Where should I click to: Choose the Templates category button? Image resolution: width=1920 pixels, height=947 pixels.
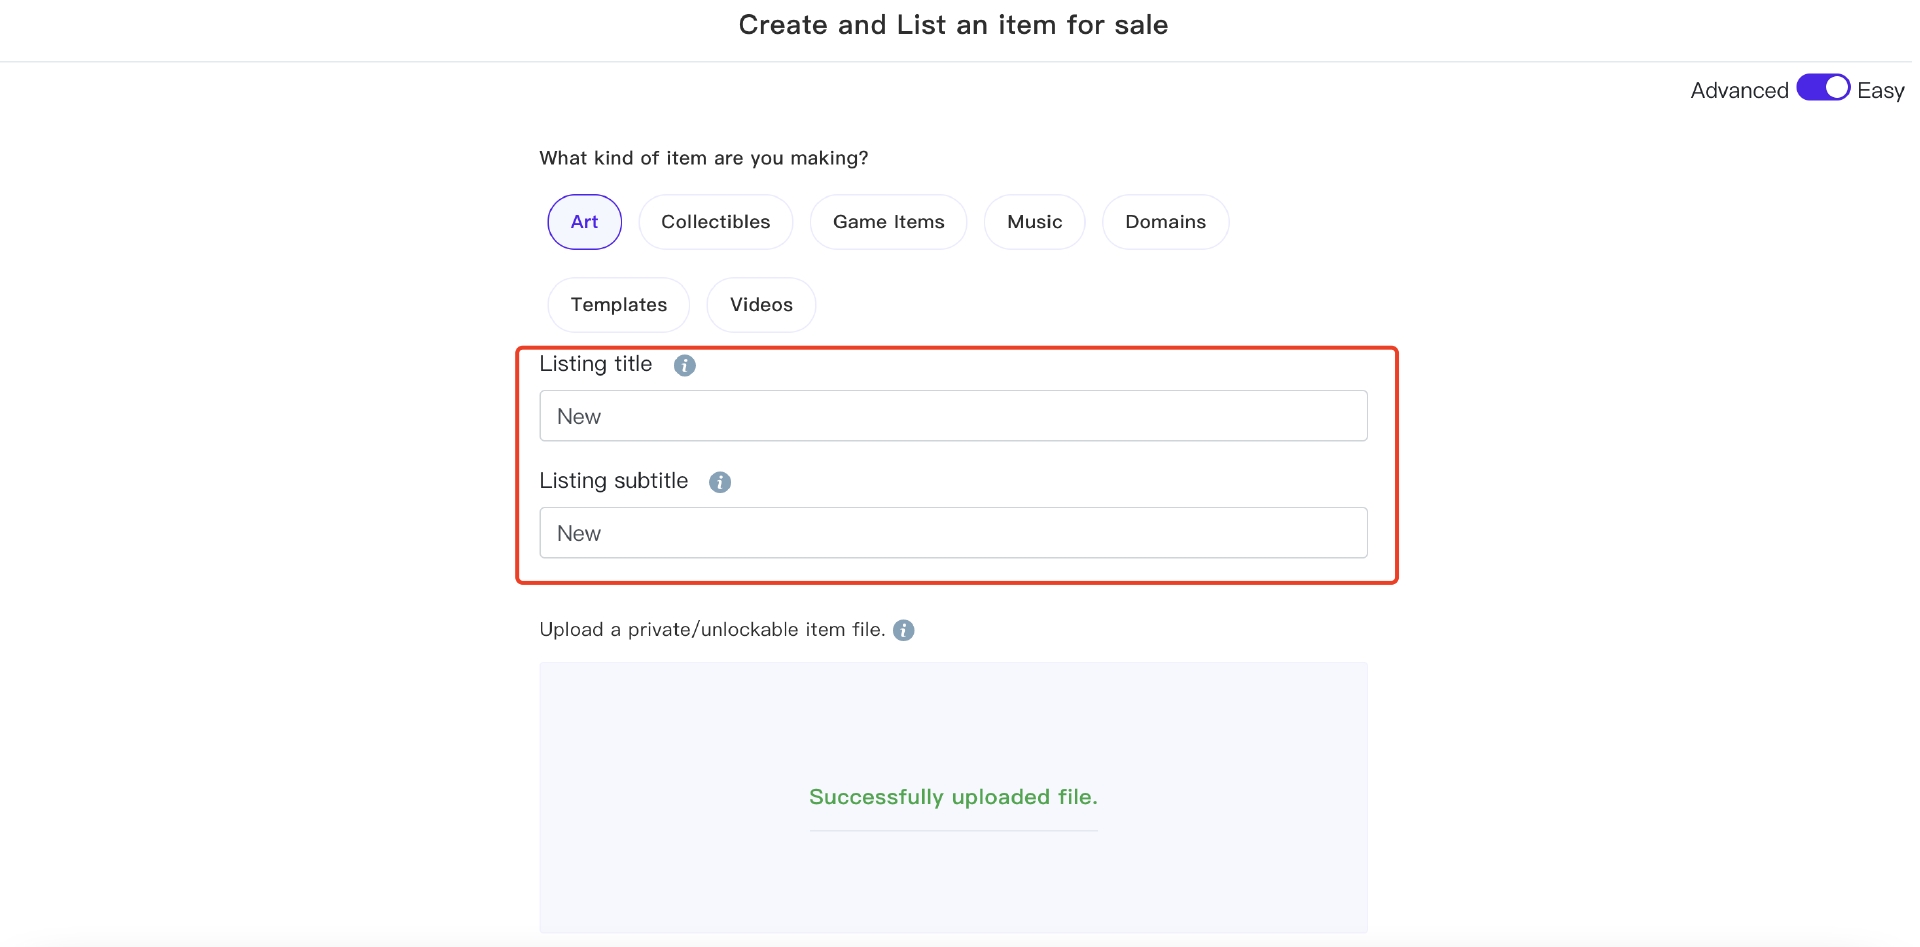click(619, 305)
